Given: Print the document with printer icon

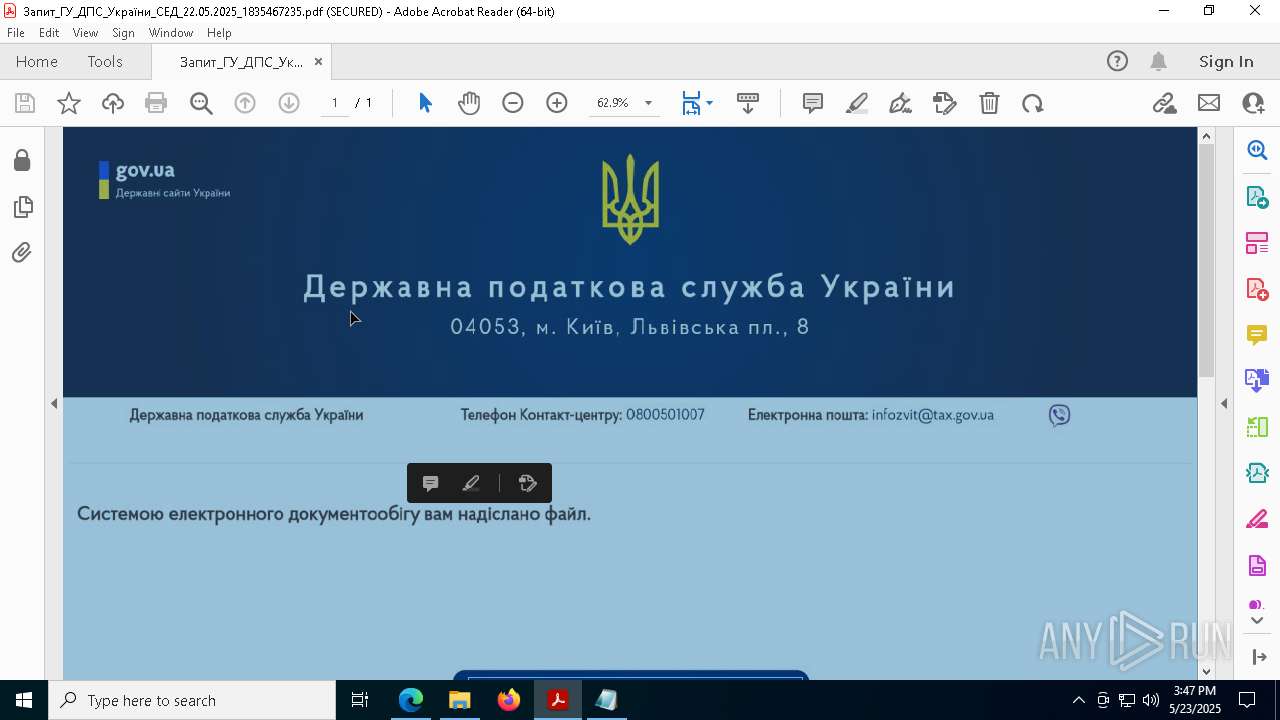Looking at the screenshot, I should pos(156,103).
